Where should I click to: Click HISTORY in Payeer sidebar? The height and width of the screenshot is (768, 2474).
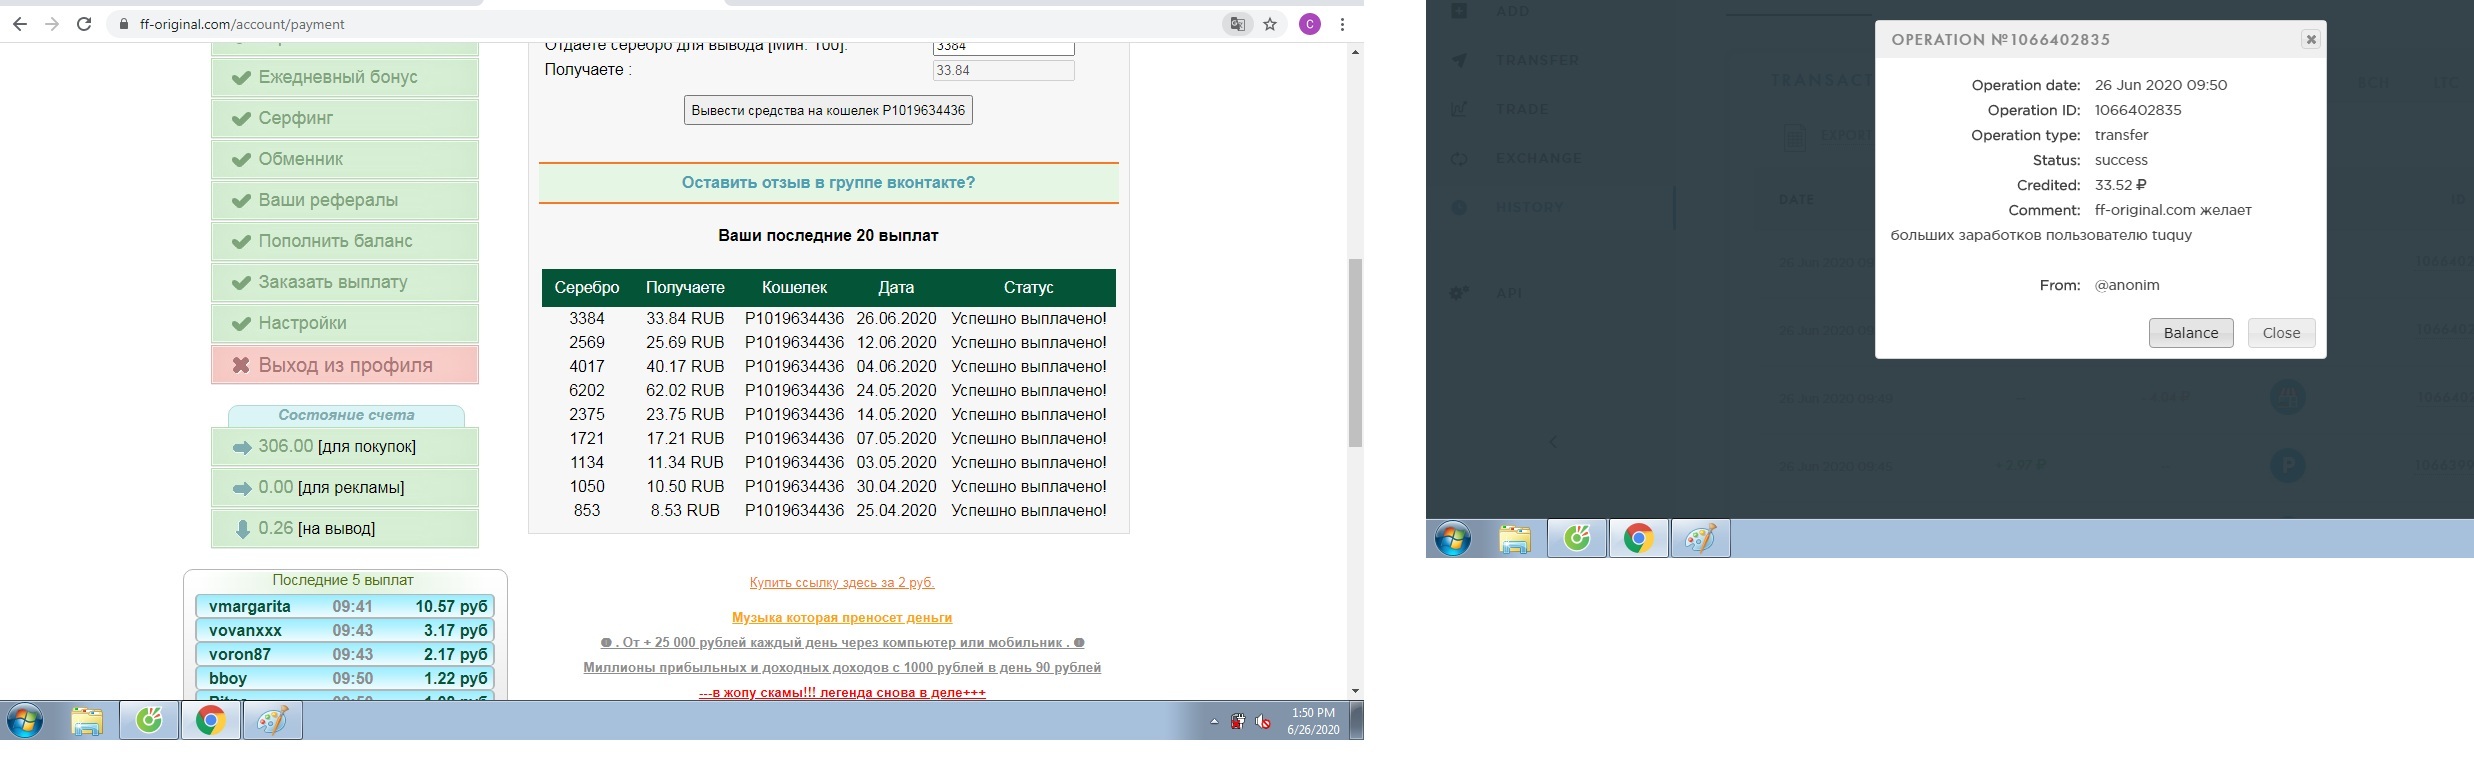coord(1529,207)
